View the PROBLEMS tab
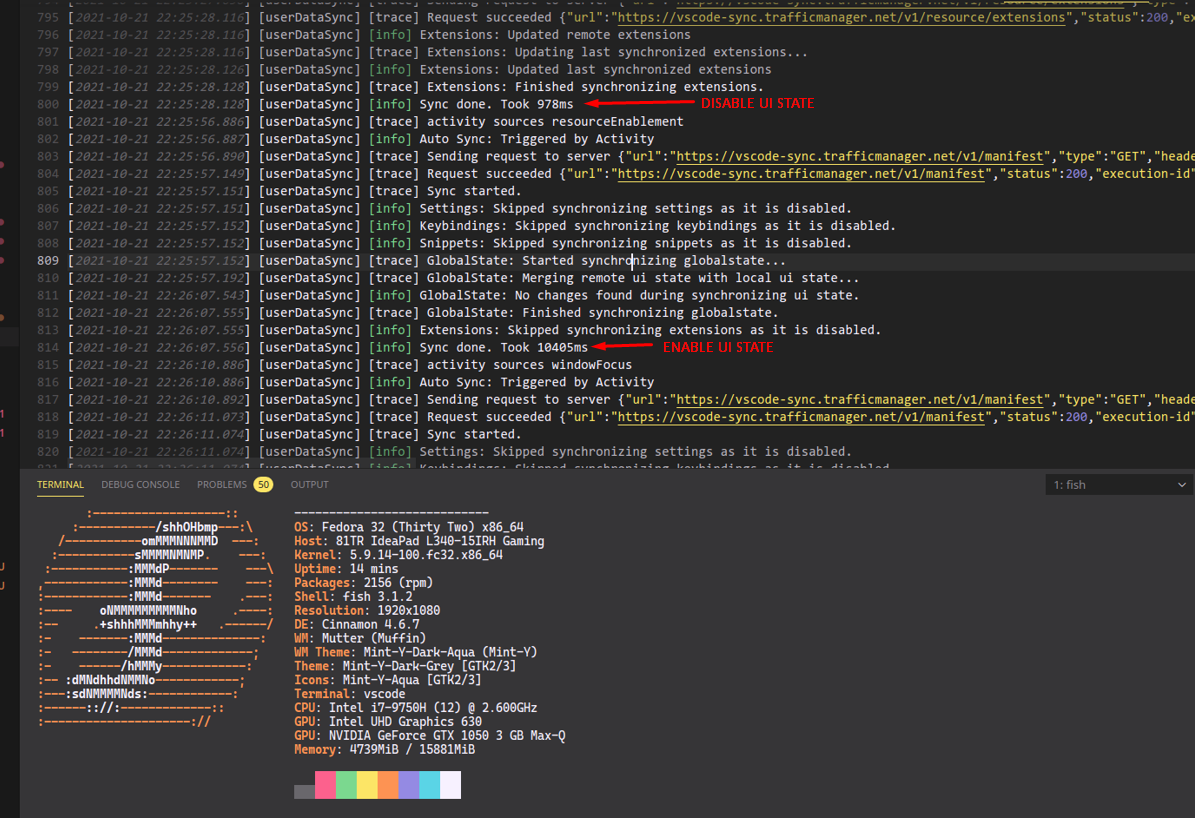The width and height of the screenshot is (1195, 818). [222, 484]
